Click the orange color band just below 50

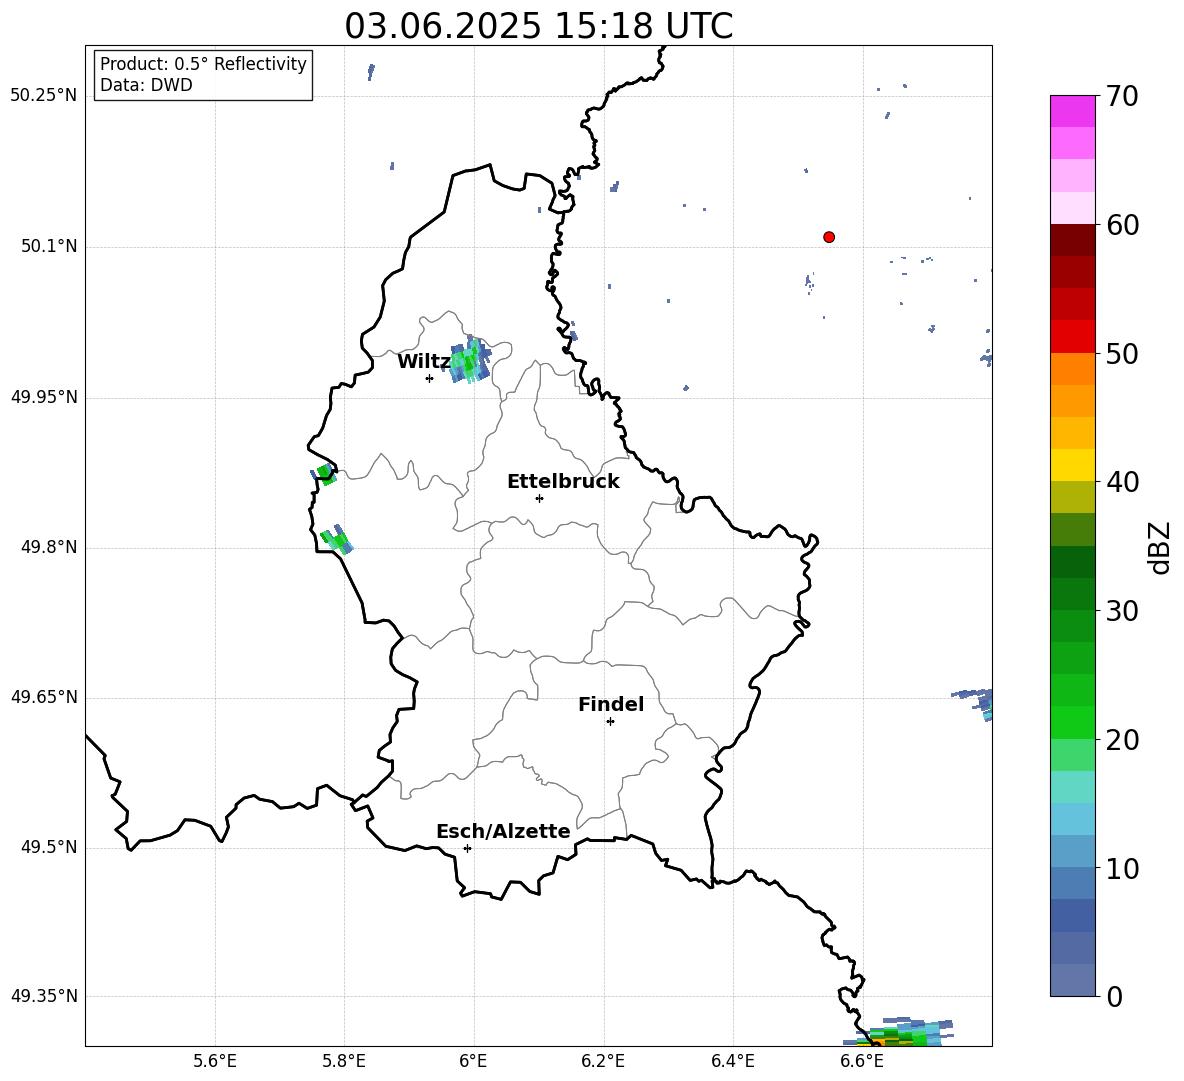1072,368
